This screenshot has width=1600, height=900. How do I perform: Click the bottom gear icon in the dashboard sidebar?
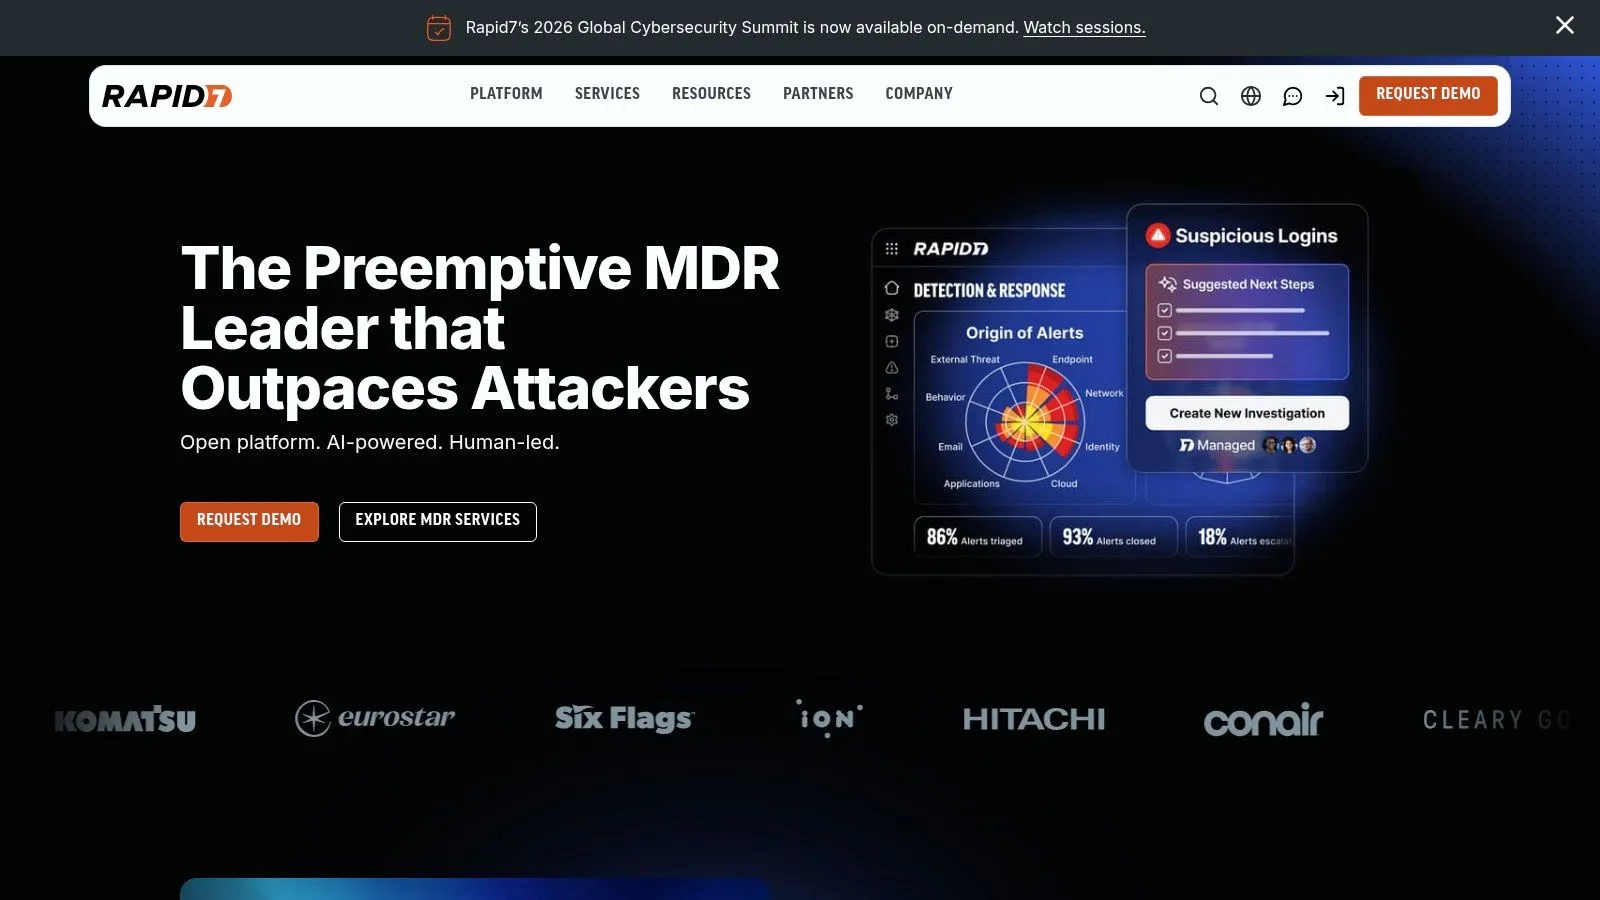pyautogui.click(x=892, y=420)
